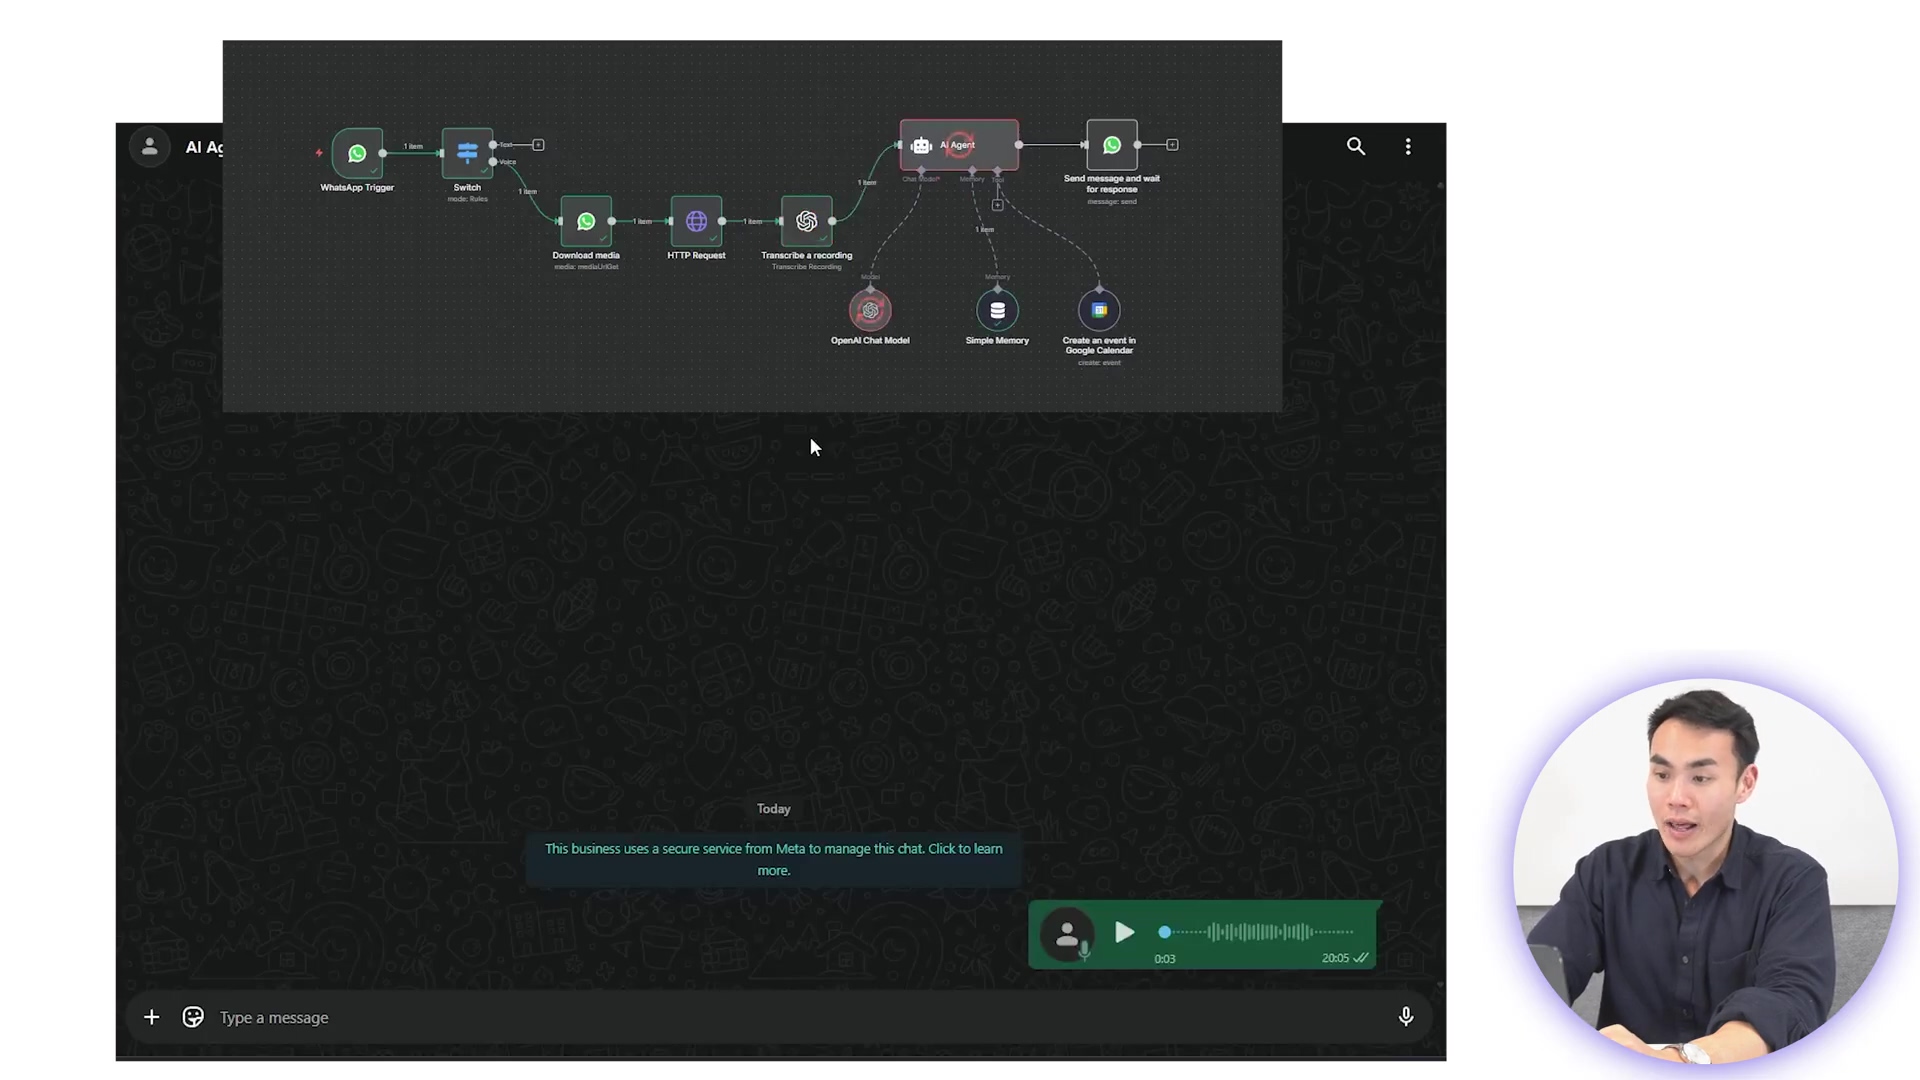Screen dimensions: 1920x1080
Task: Open chat options three-dot menu
Action: (1408, 146)
